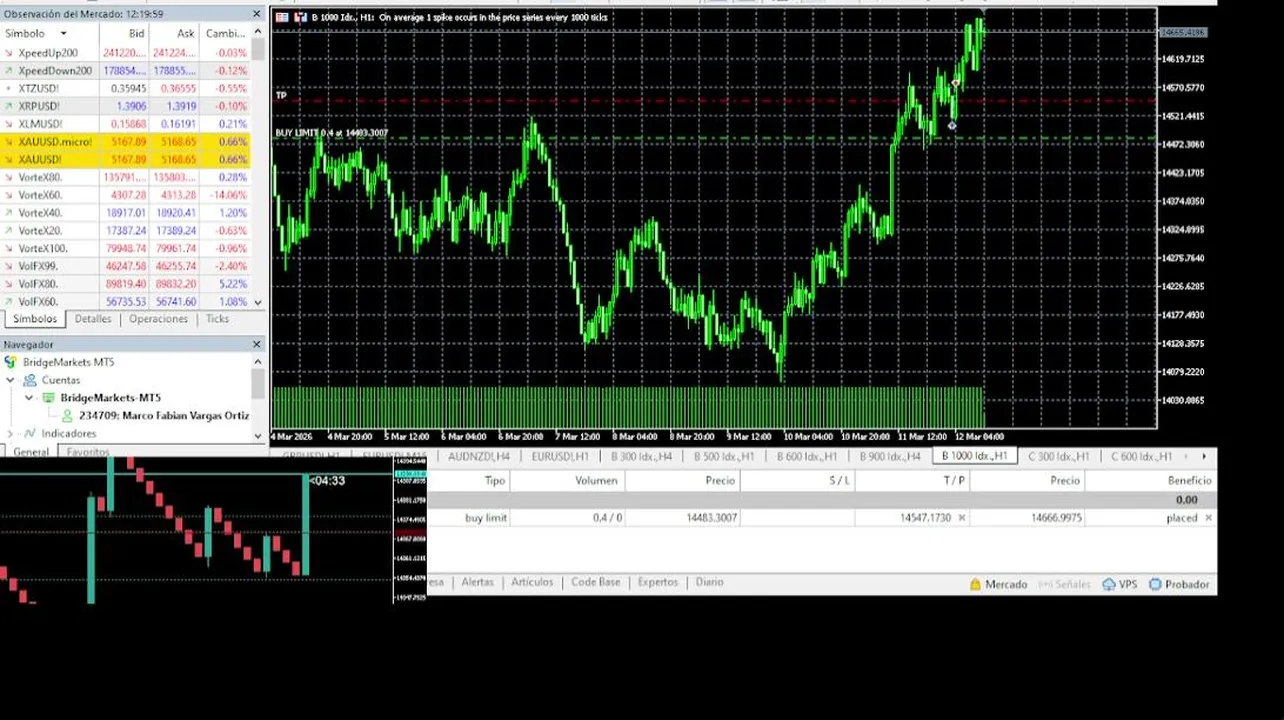Image resolution: width=1284 pixels, height=720 pixels.
Task: Click the Navegador scrollbar down arrow
Action: [x=258, y=435]
